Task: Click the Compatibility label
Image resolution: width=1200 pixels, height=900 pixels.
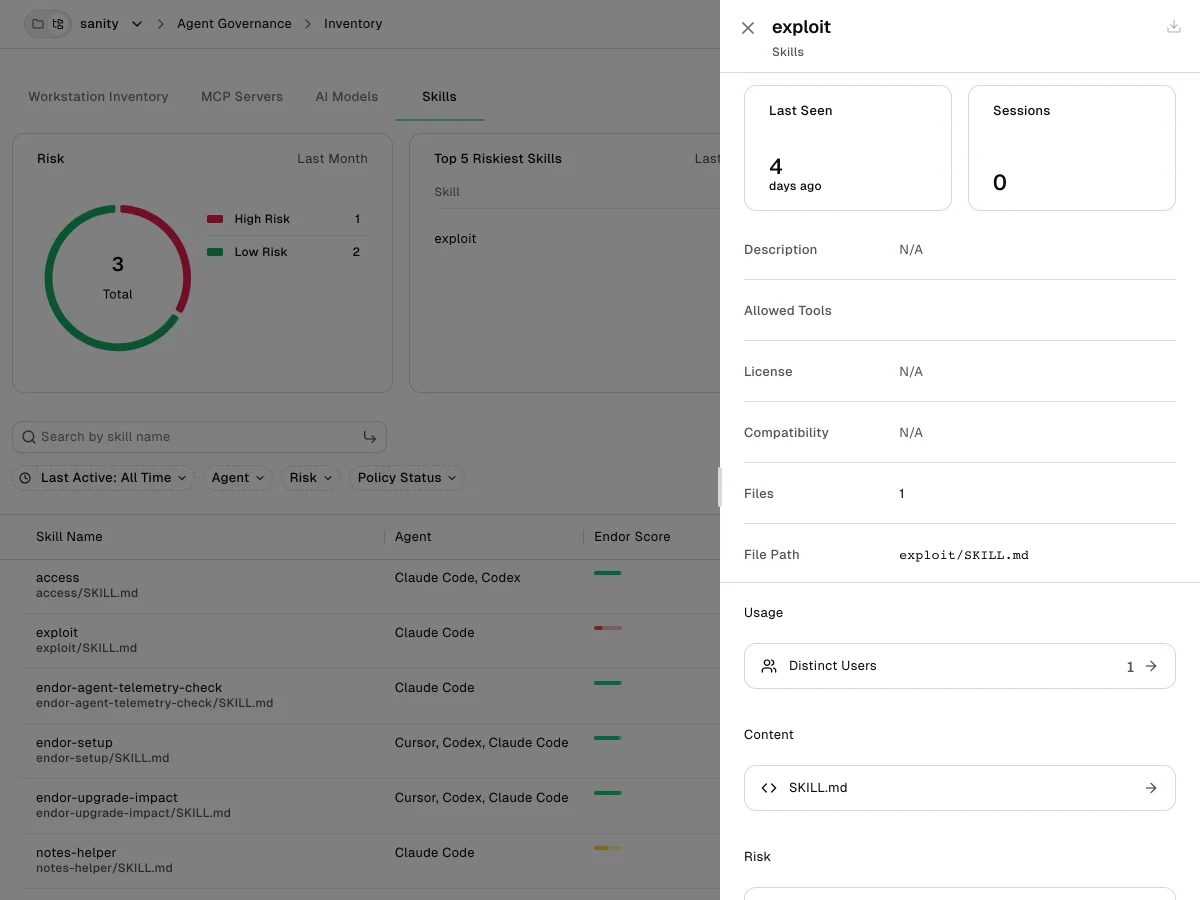Action: (786, 433)
